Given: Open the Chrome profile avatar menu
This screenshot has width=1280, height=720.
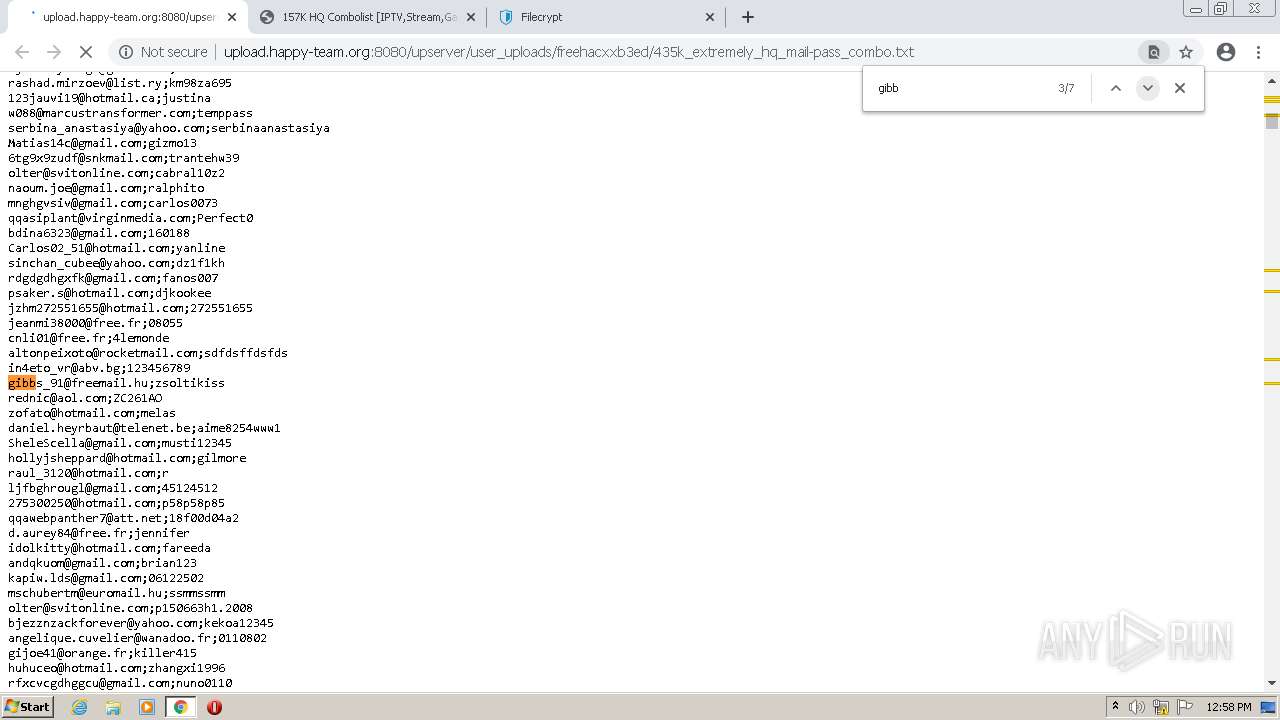Looking at the screenshot, I should coord(1226,52).
